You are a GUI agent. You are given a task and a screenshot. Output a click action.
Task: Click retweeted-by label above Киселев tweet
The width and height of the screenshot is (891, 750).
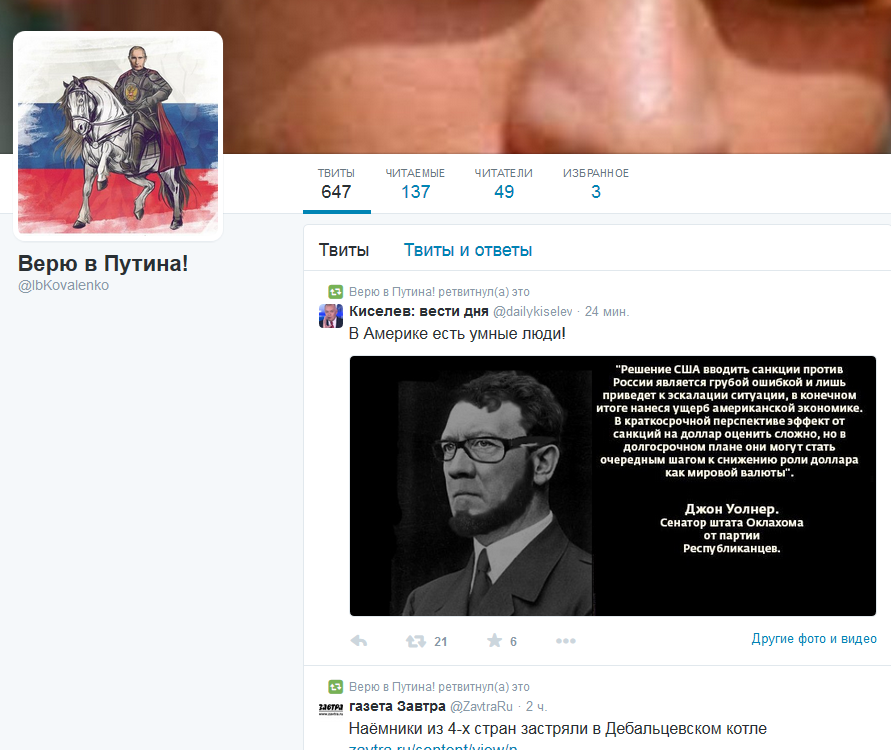(439, 291)
